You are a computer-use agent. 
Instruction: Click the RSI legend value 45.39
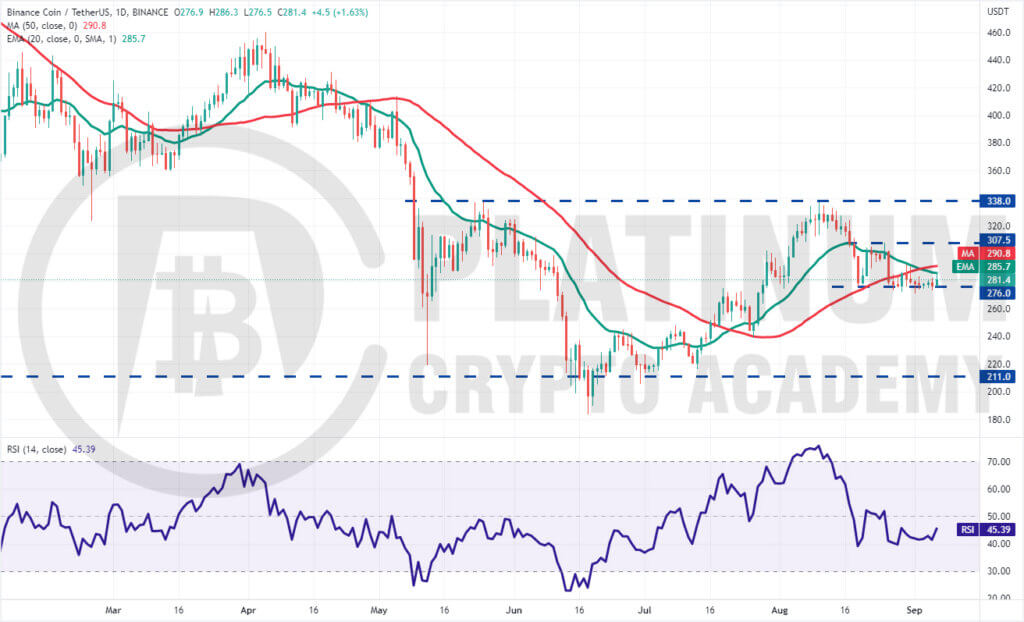[x=84, y=450]
